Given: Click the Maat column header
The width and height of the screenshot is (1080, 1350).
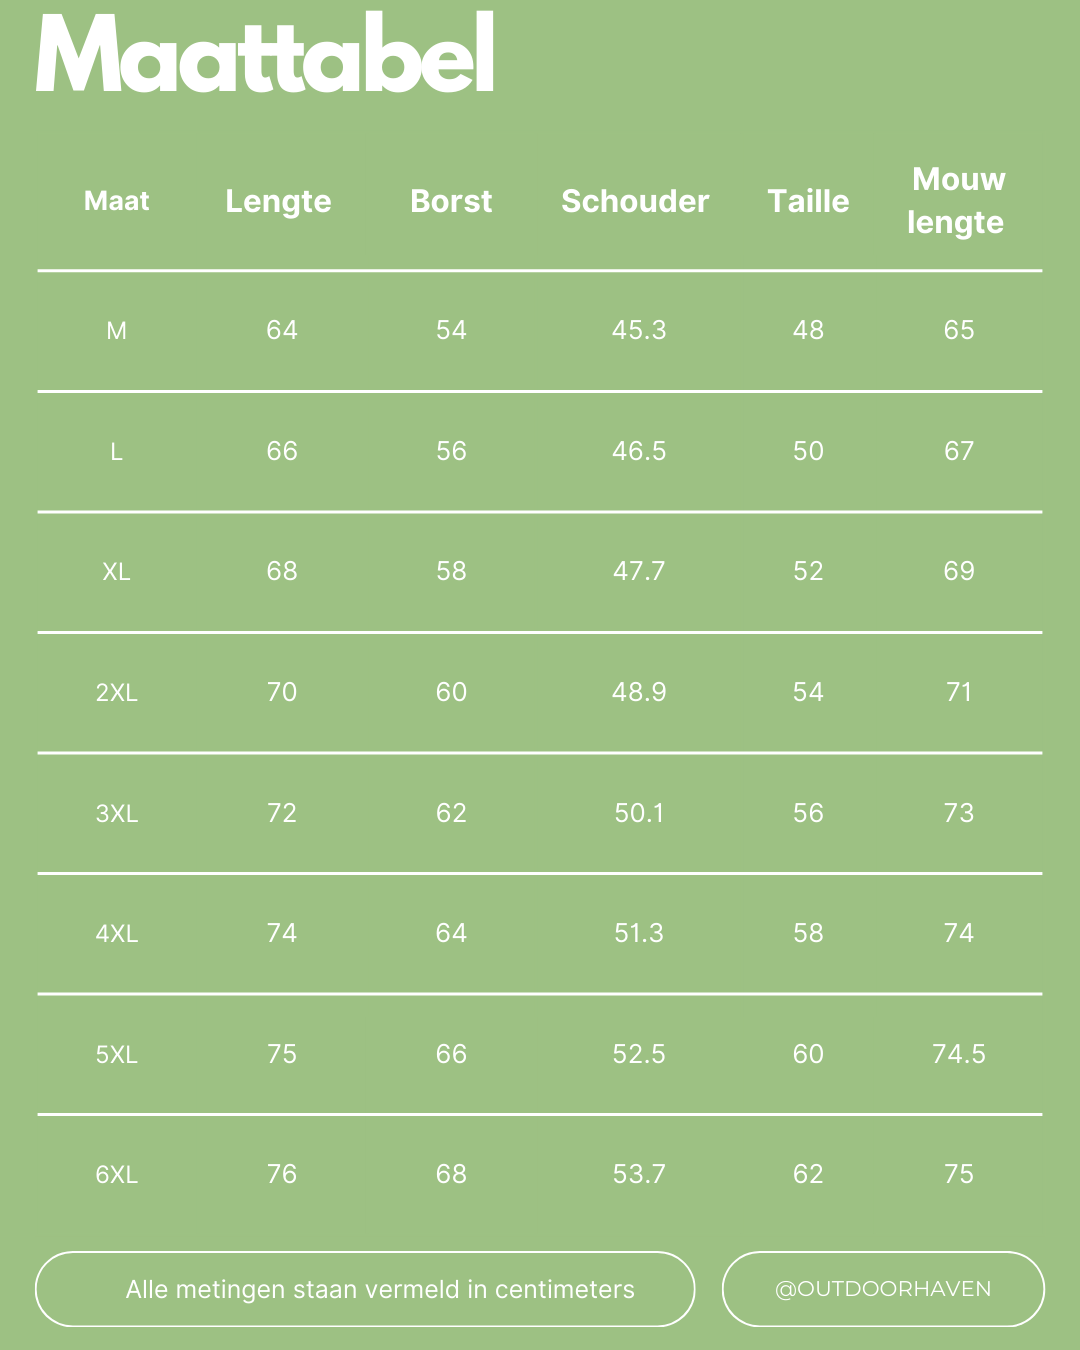Looking at the screenshot, I should tap(117, 201).
